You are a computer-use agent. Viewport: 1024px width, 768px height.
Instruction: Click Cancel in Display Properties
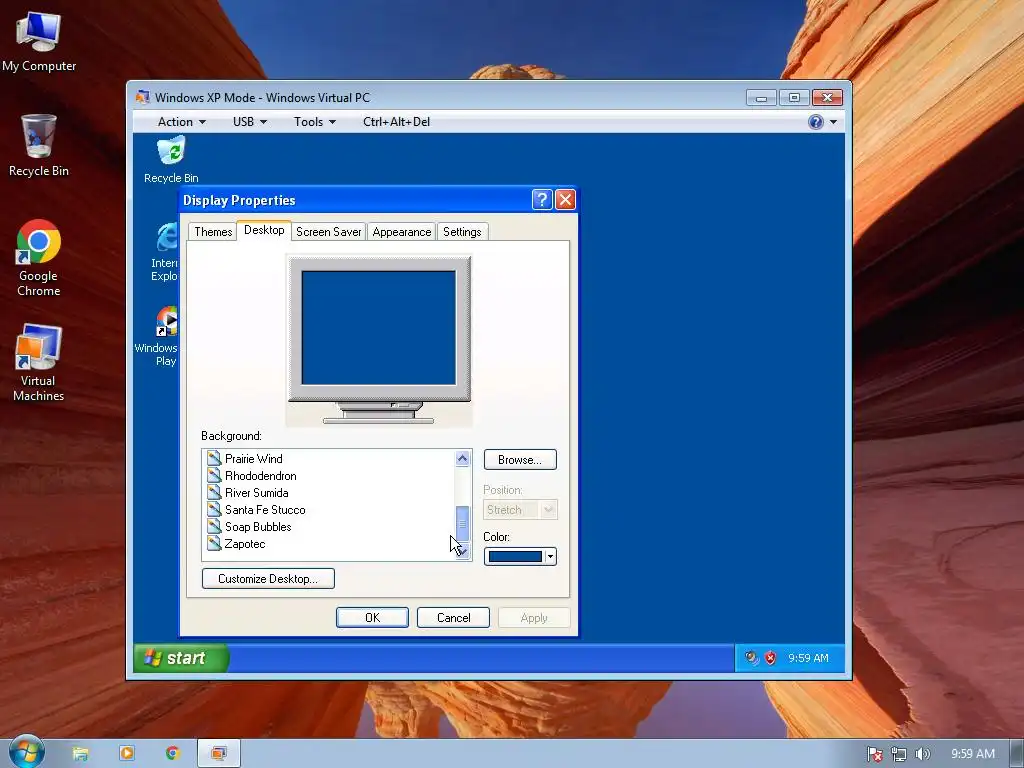click(x=453, y=618)
